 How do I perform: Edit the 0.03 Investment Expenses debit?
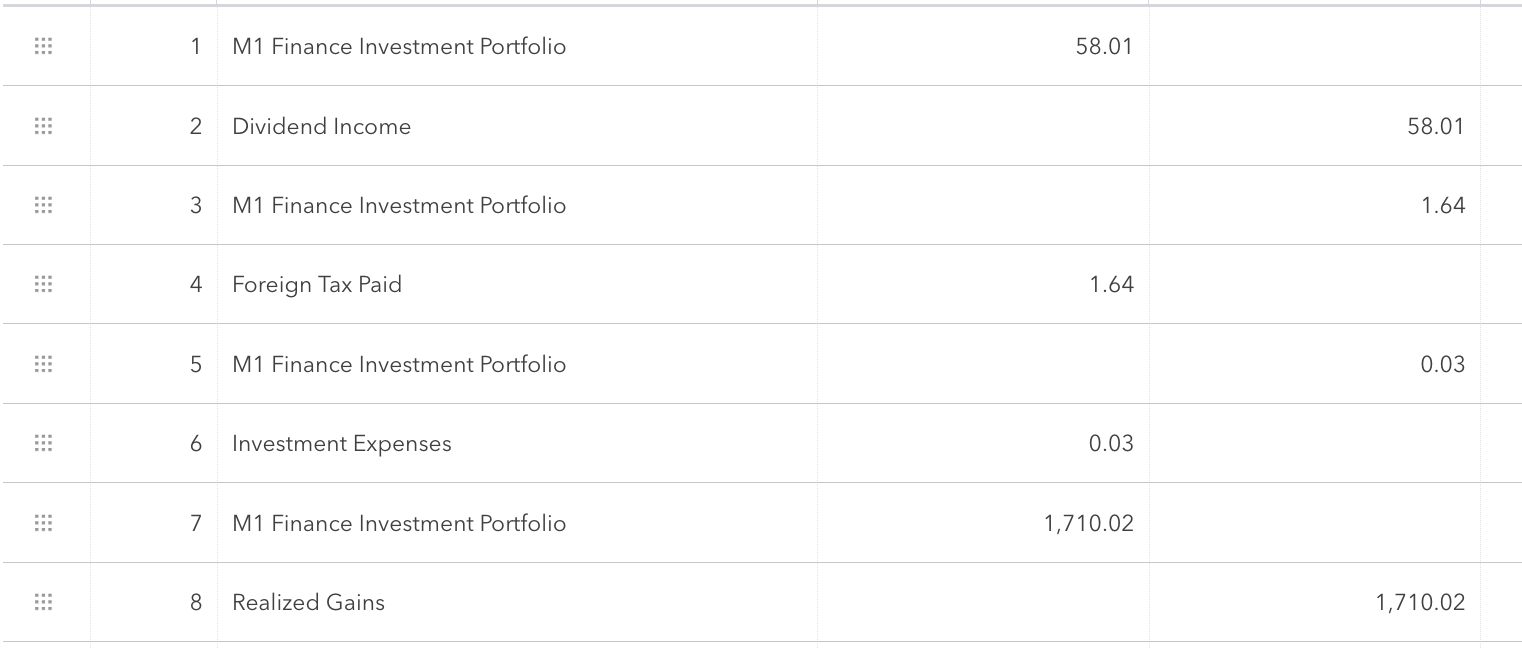point(1111,443)
